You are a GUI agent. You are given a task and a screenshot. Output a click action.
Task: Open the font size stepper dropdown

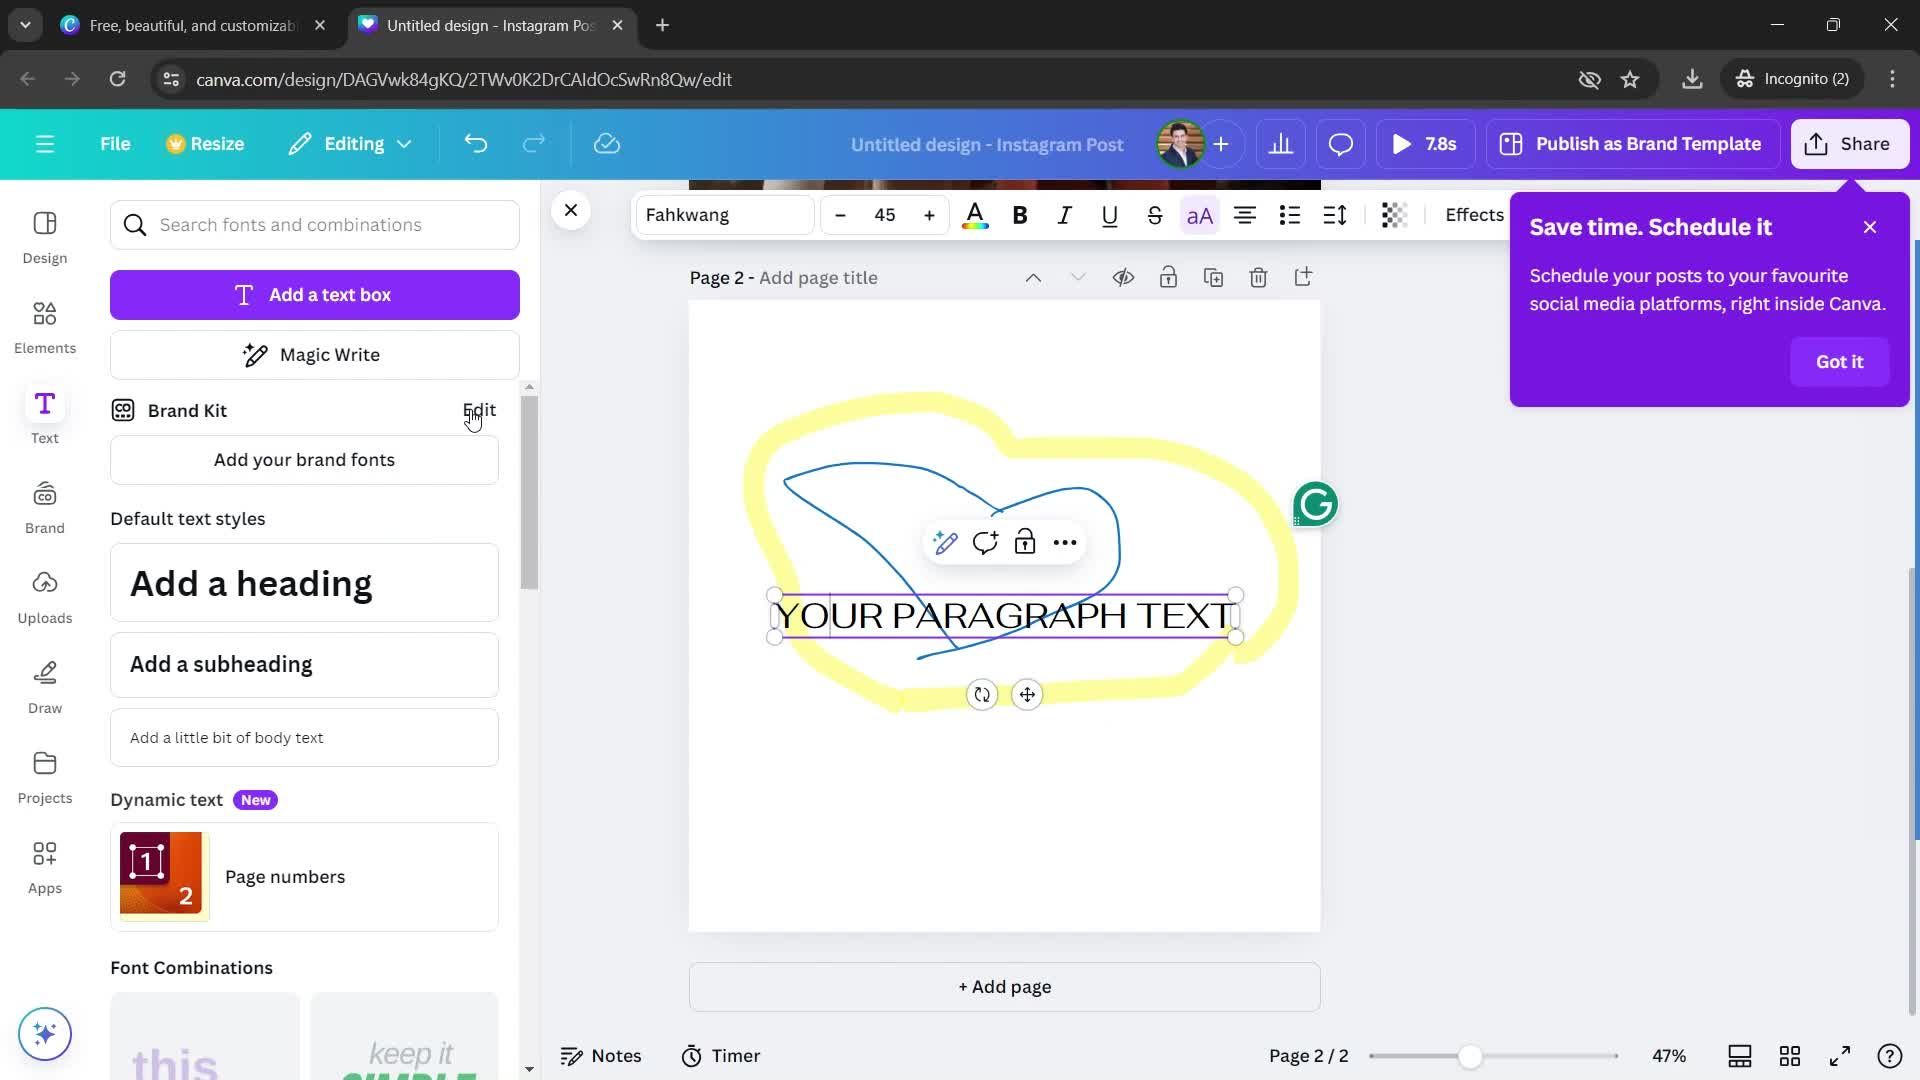point(884,214)
